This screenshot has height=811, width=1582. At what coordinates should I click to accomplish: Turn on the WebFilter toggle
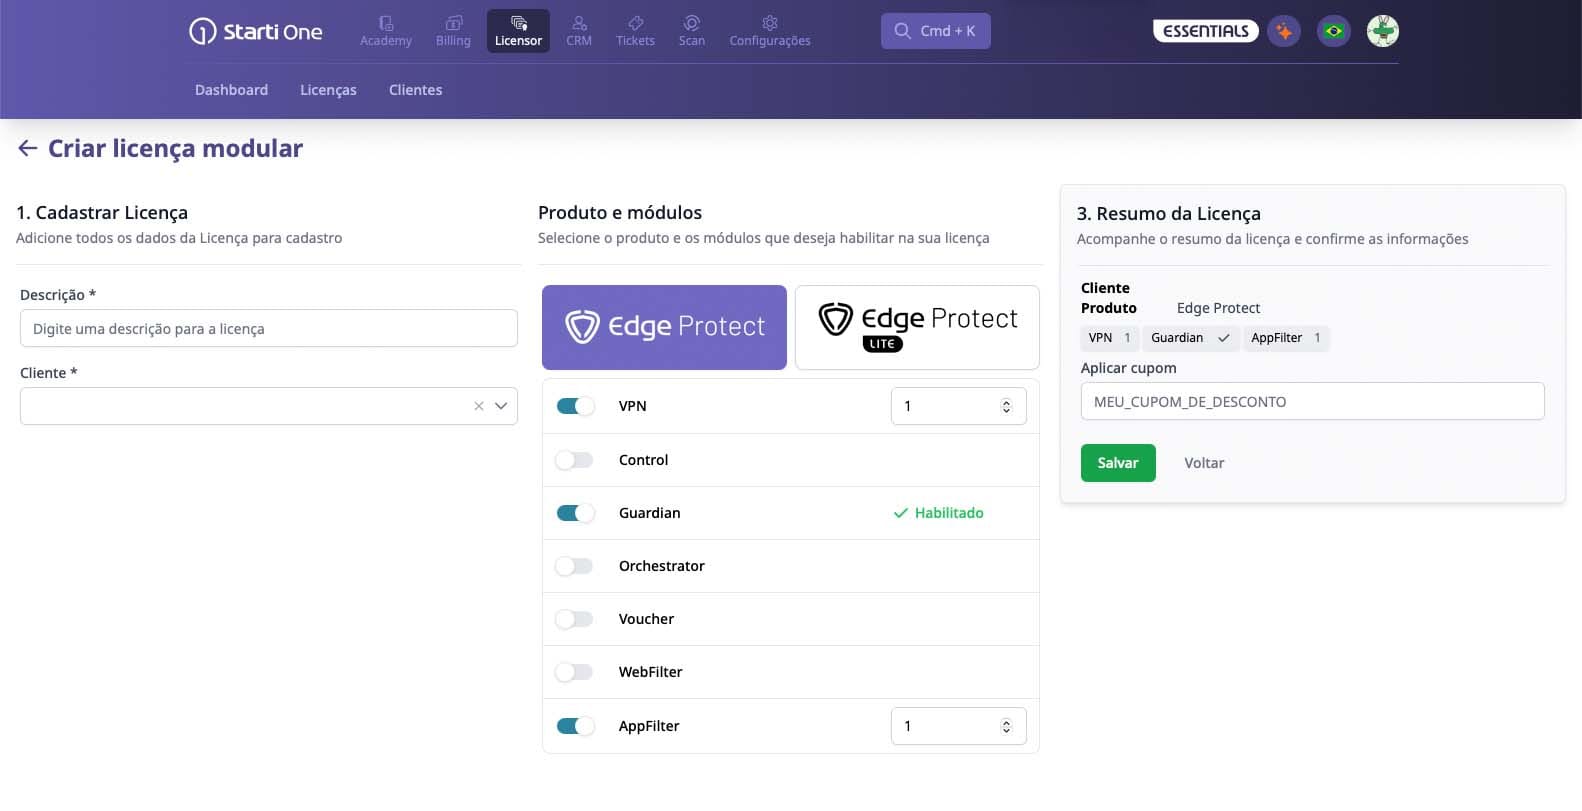pyautogui.click(x=575, y=672)
